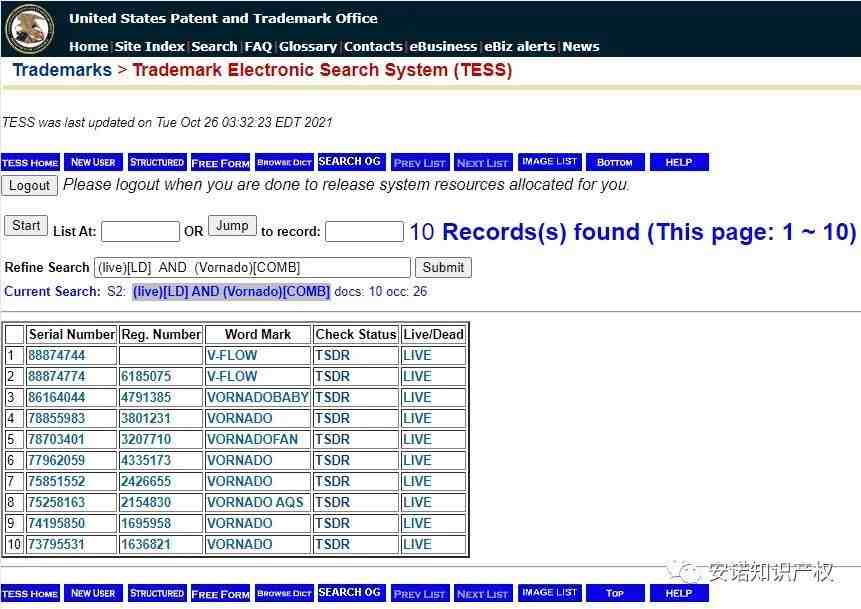Image resolution: width=861 pixels, height=609 pixels.
Task: Click Search OG in the footer toolbar
Action: tap(350, 593)
